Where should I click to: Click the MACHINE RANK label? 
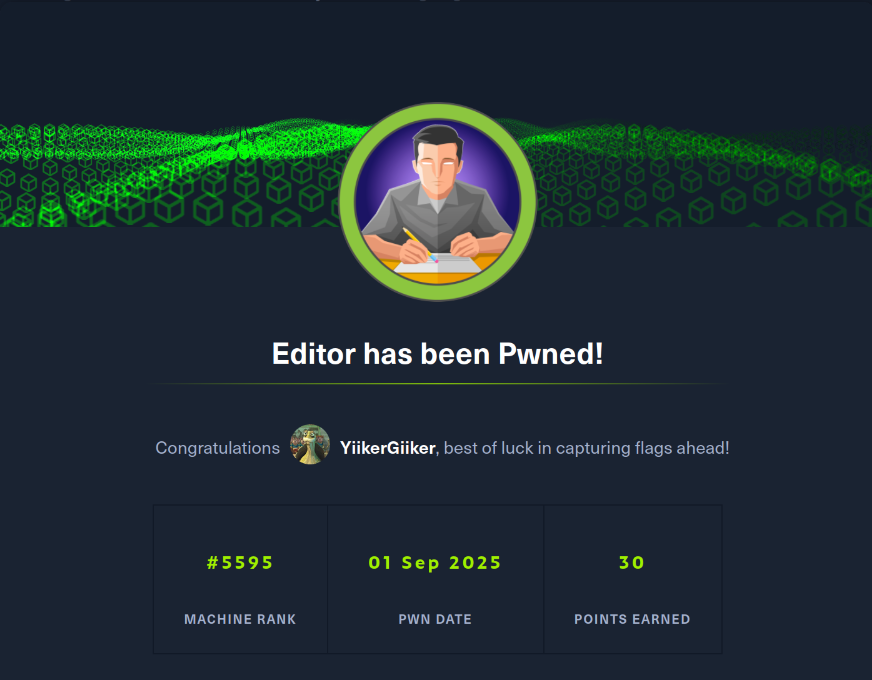[x=240, y=619]
